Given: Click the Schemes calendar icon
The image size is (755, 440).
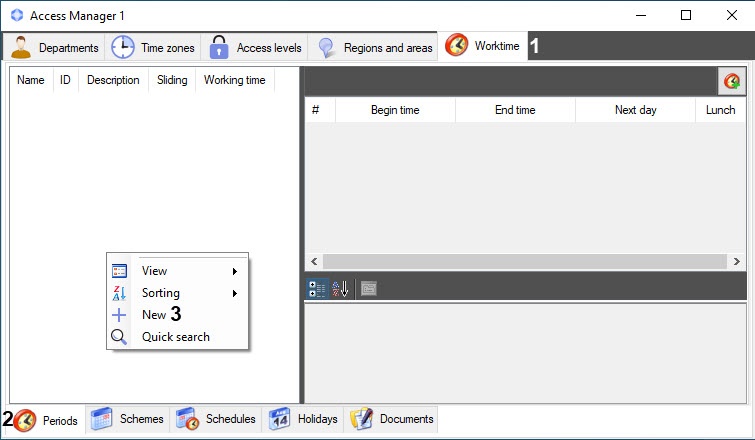Looking at the screenshot, I should 101,419.
